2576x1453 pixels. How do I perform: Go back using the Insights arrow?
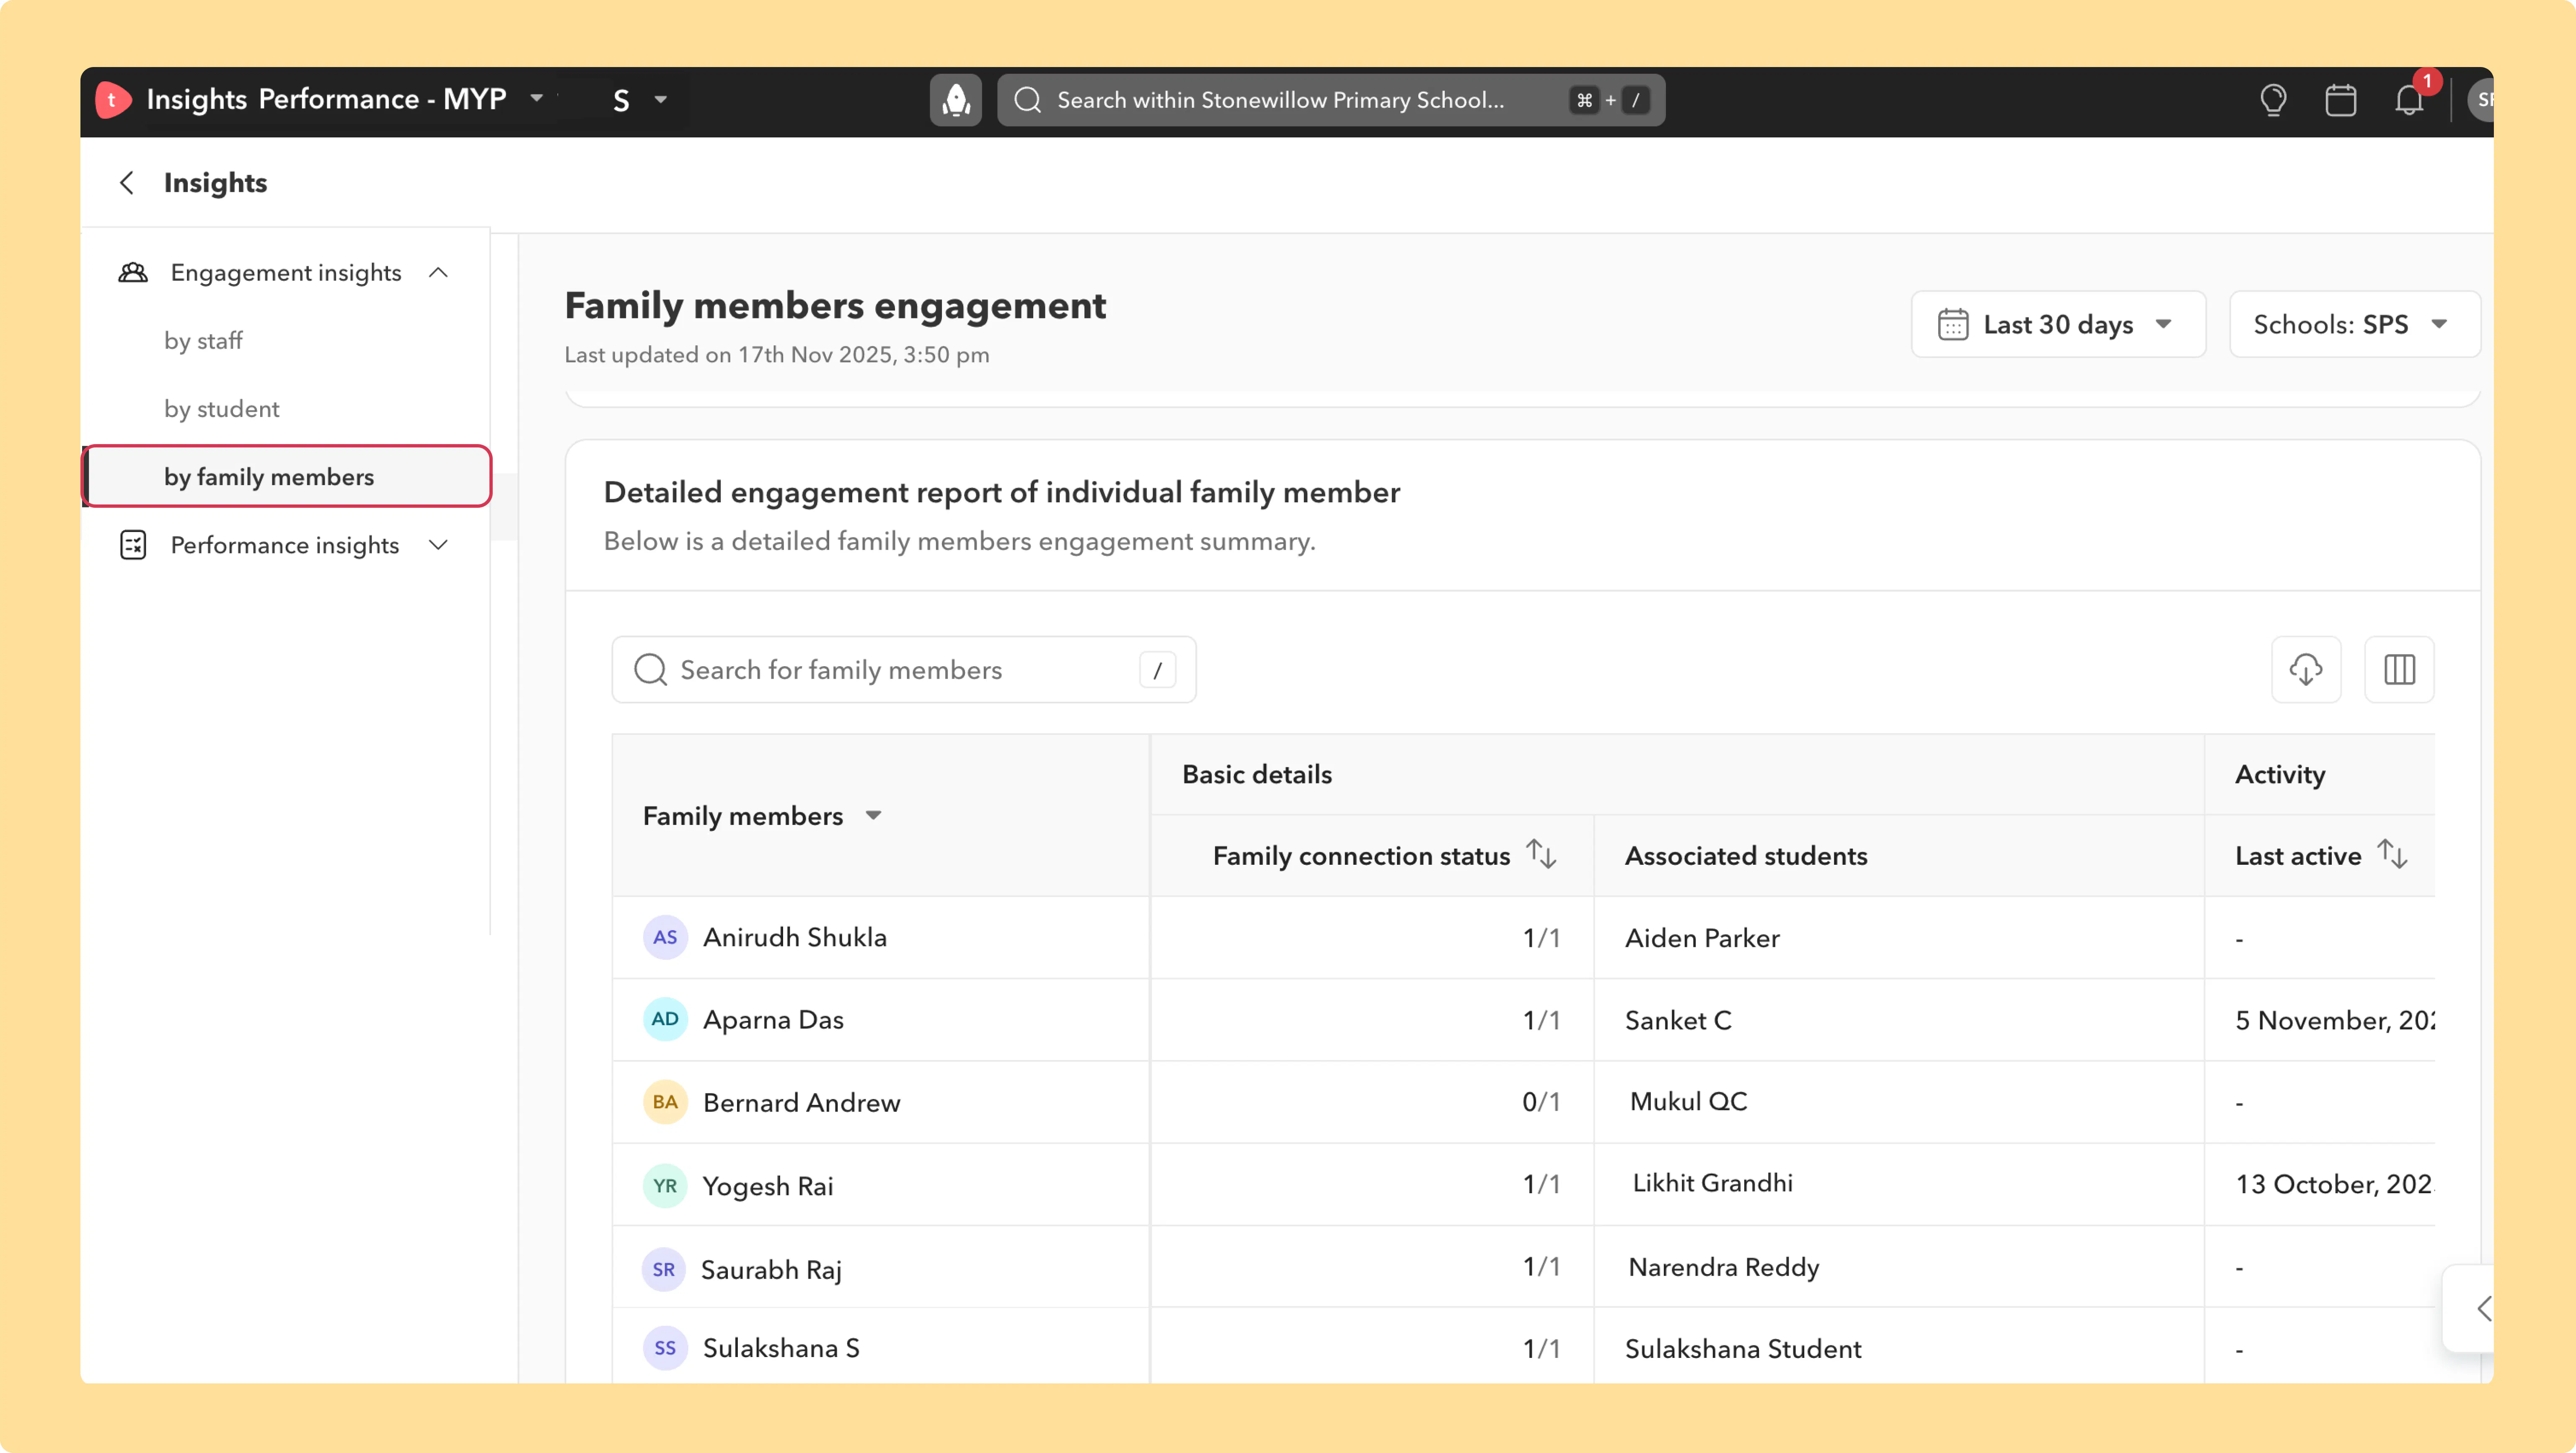coord(127,183)
